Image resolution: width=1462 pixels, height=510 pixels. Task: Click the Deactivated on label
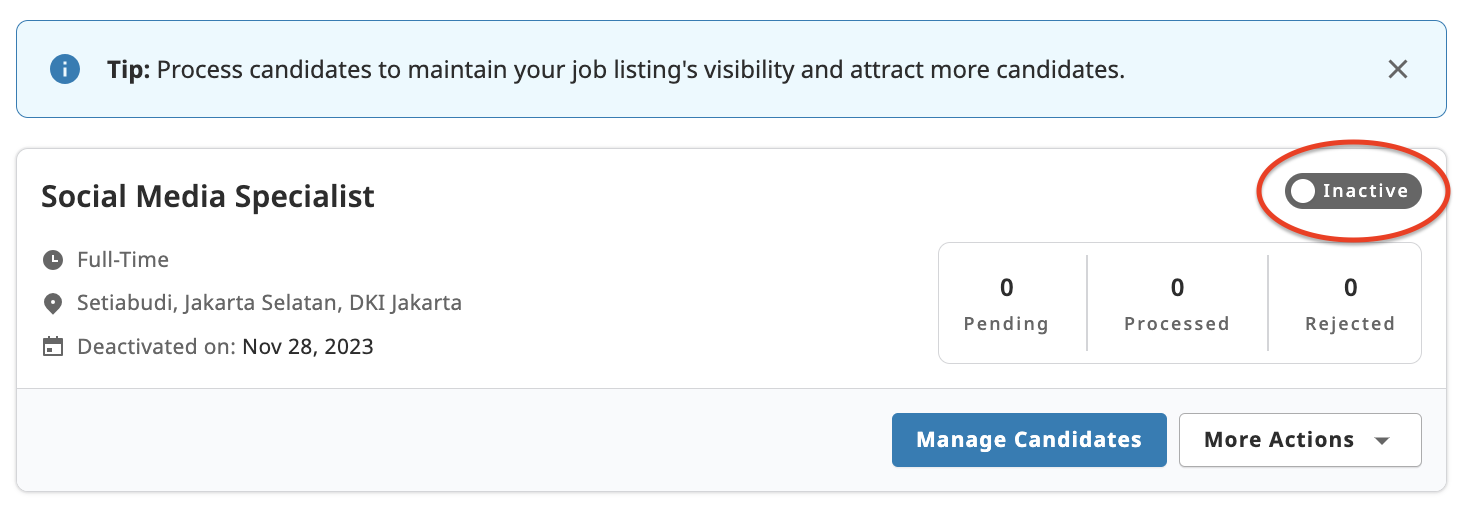click(x=156, y=347)
